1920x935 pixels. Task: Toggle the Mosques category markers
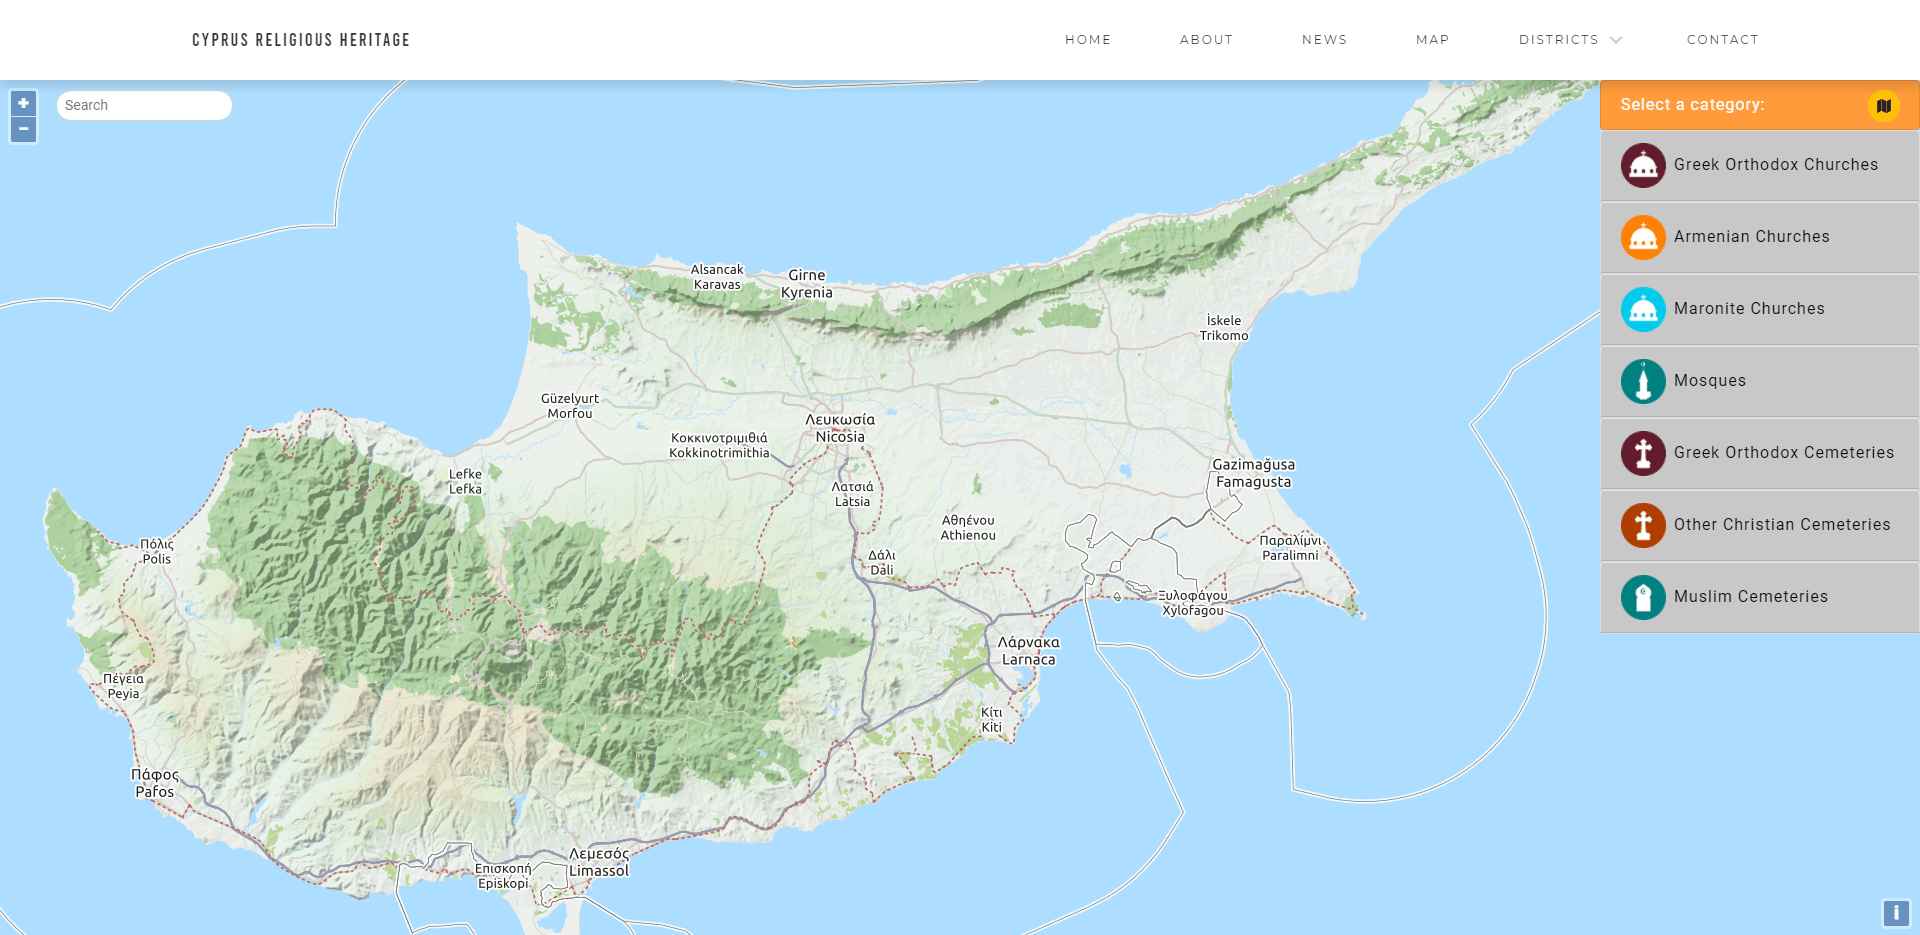pos(1760,381)
